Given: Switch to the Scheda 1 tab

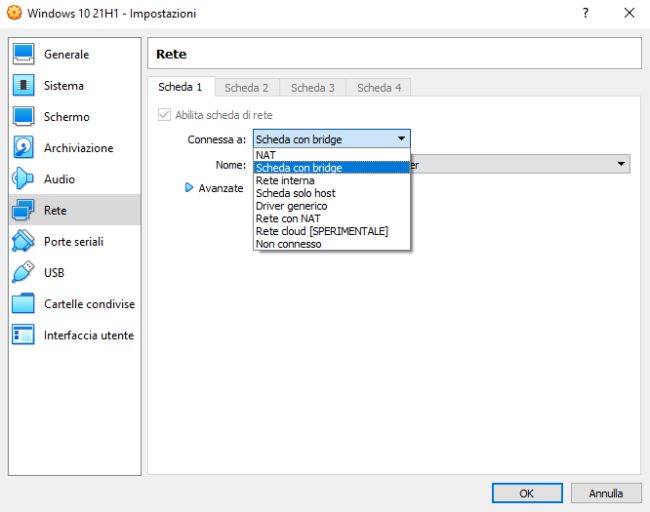Looking at the screenshot, I should coord(181,87).
